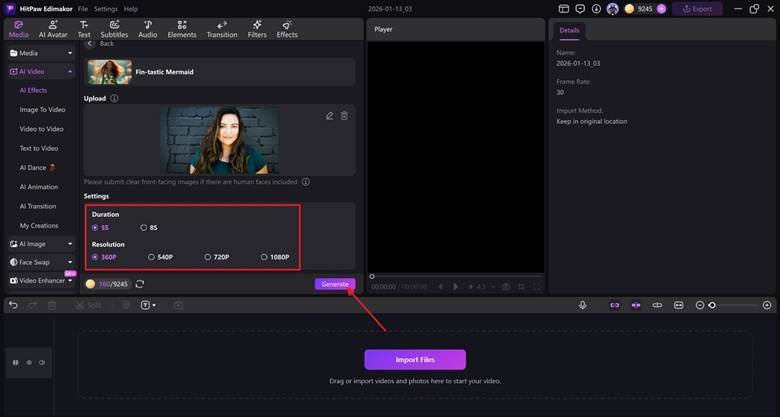This screenshot has width=780, height=417.
Task: Open the Help menu
Action: click(131, 9)
